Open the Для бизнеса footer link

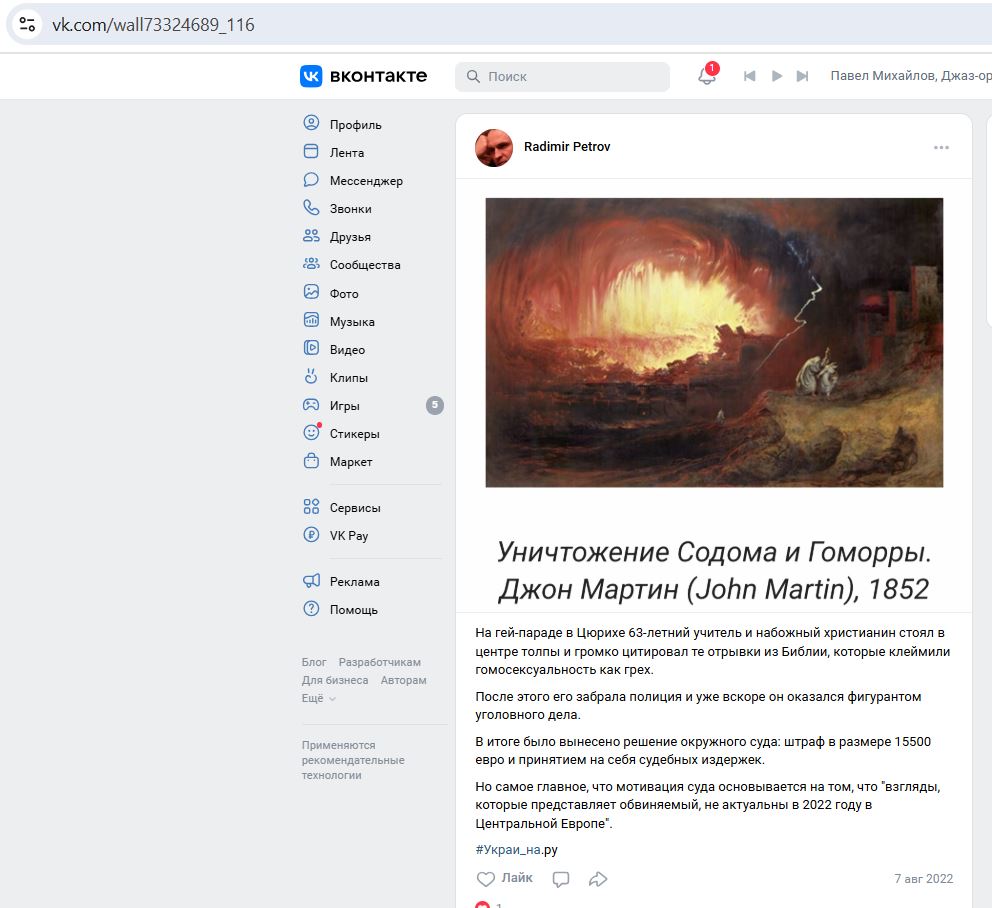[x=335, y=680]
